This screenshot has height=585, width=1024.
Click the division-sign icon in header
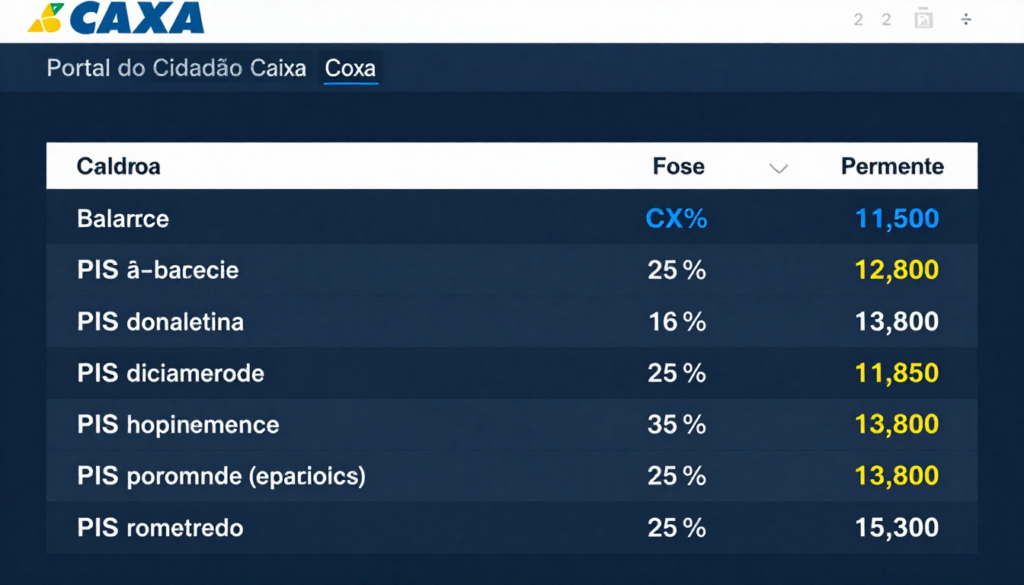[x=966, y=19]
